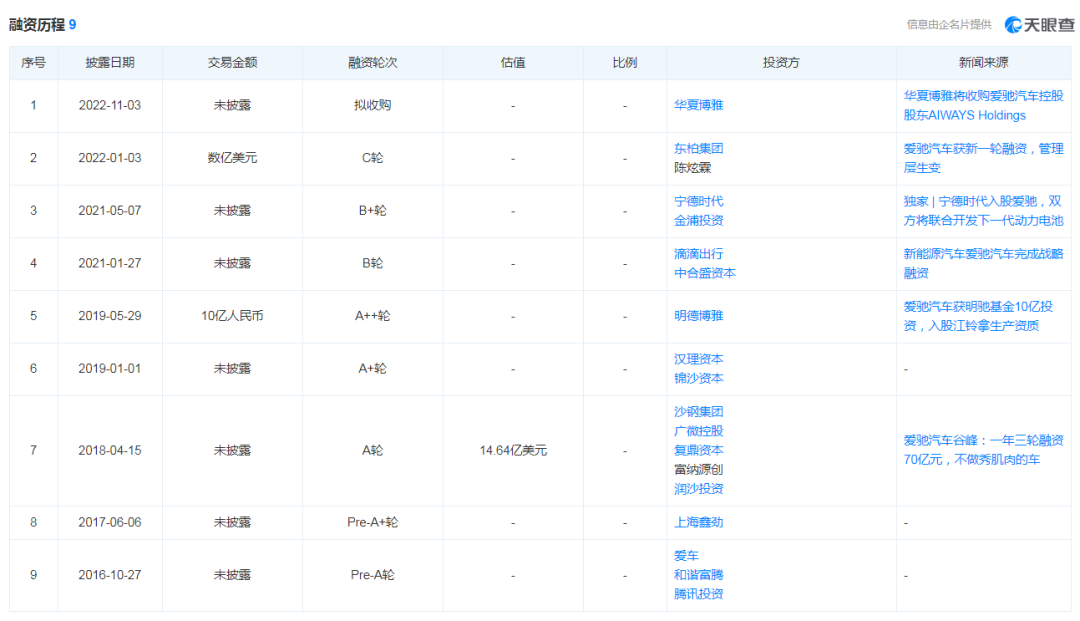Open investor link 腾讯投资
This screenshot has height=621, width=1080.
(698, 594)
